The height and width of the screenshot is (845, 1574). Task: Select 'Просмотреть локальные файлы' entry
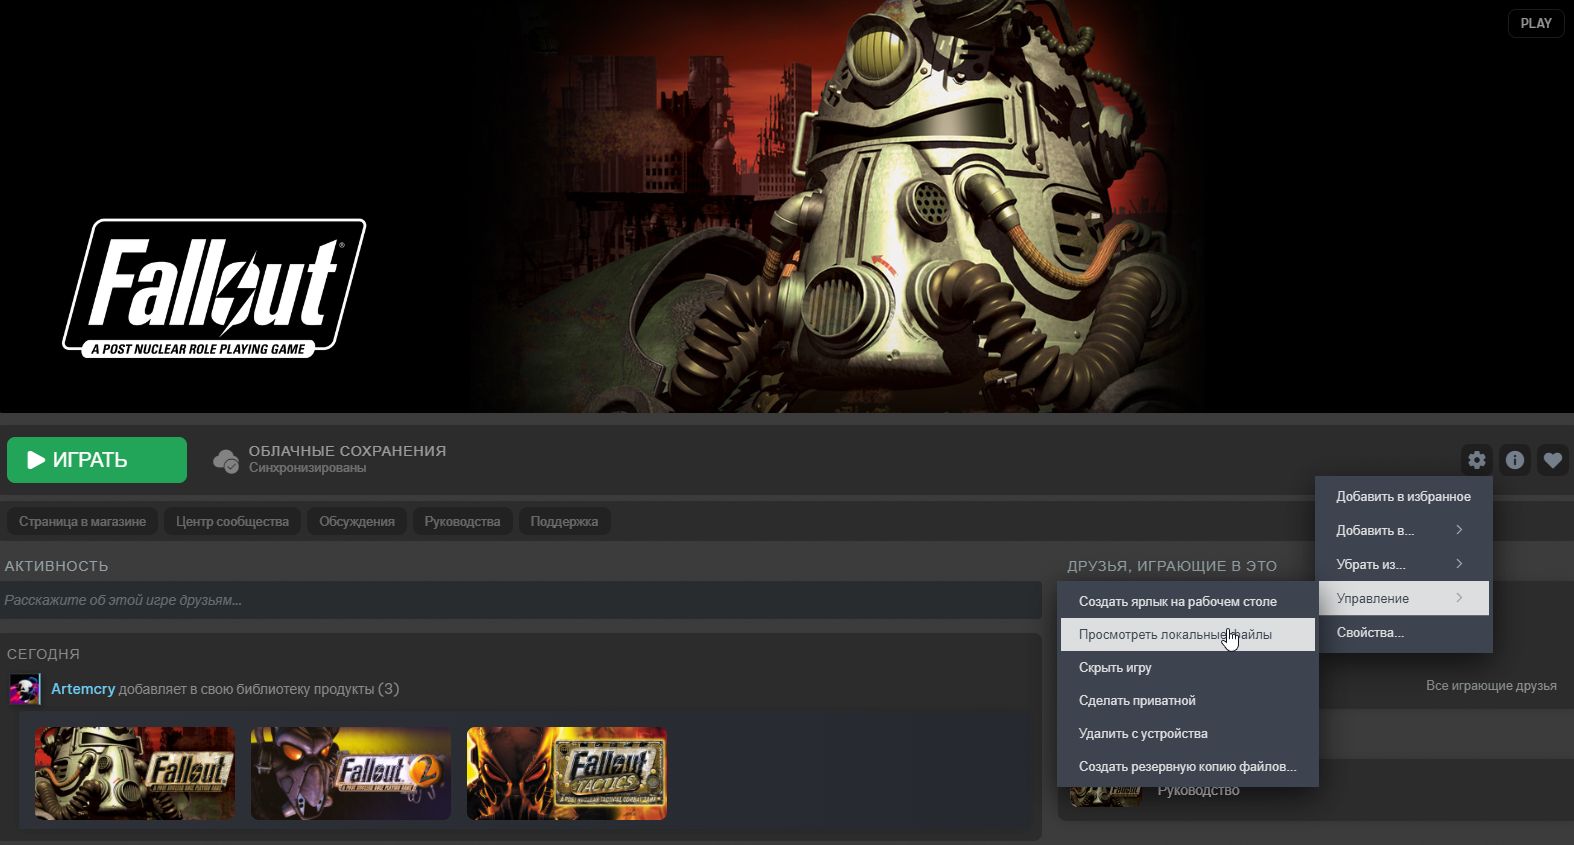pos(1188,634)
